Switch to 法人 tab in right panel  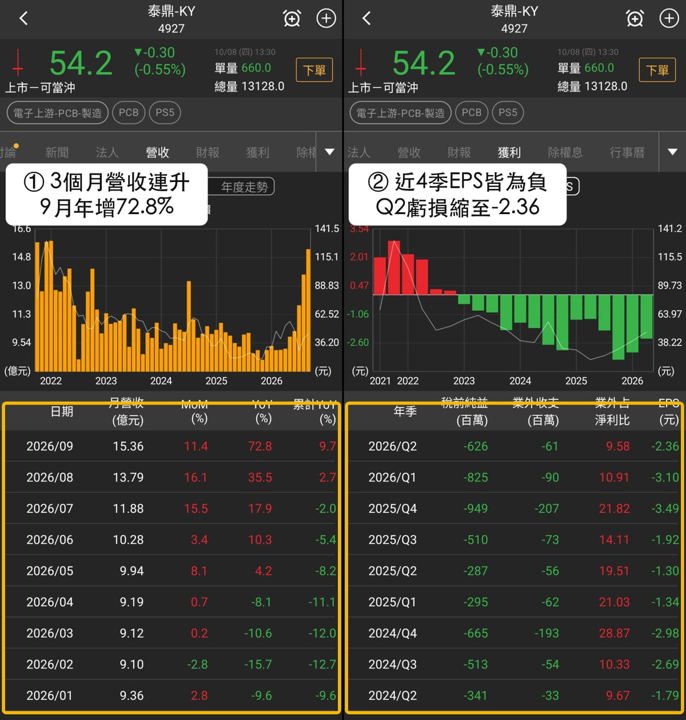[x=359, y=152]
